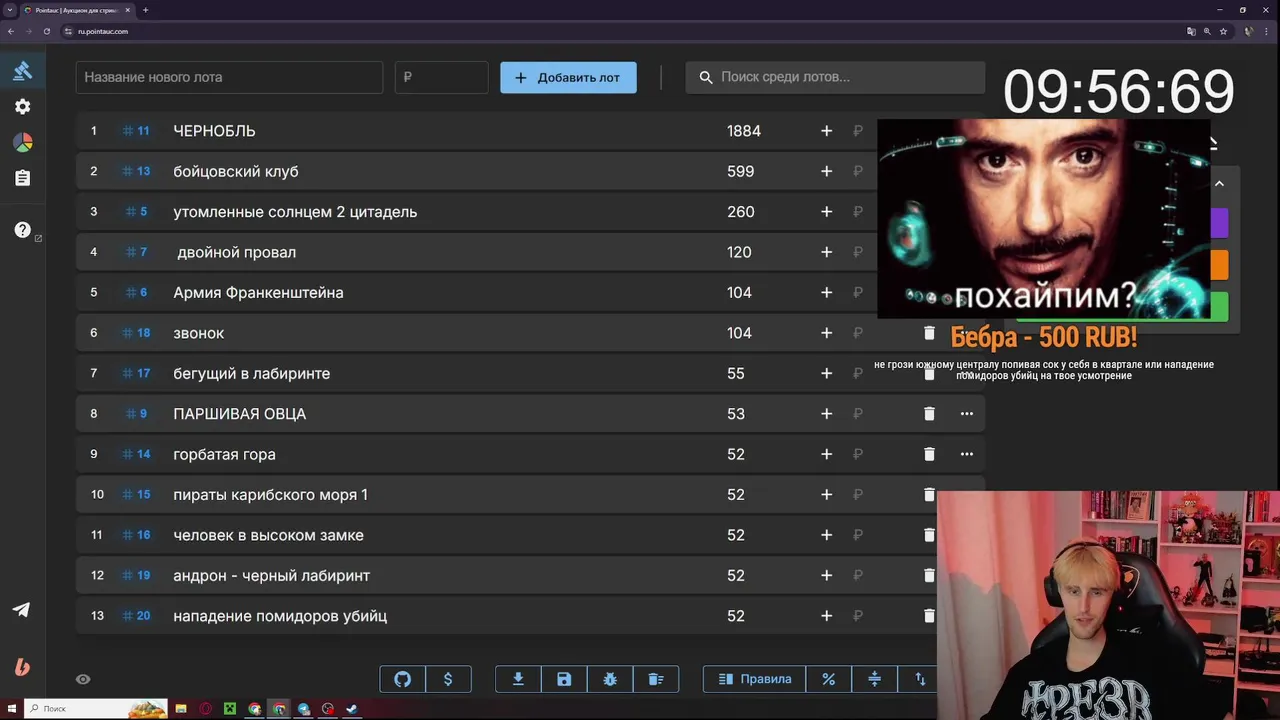Image resolution: width=1280 pixels, height=720 pixels.
Task: Open the pie chart statistics icon
Action: click(x=22, y=143)
